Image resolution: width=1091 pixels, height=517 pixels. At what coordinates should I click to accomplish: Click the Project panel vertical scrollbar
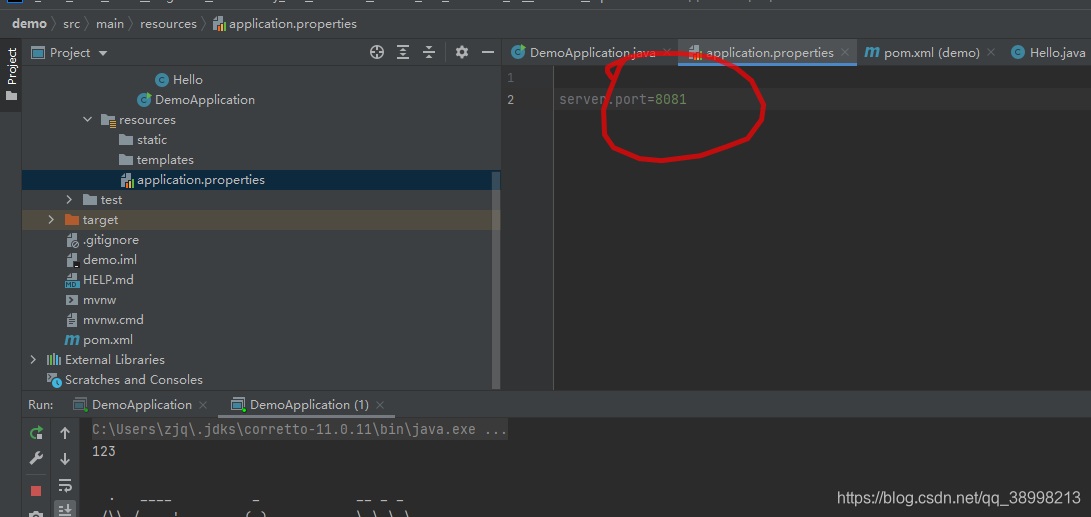click(x=496, y=280)
